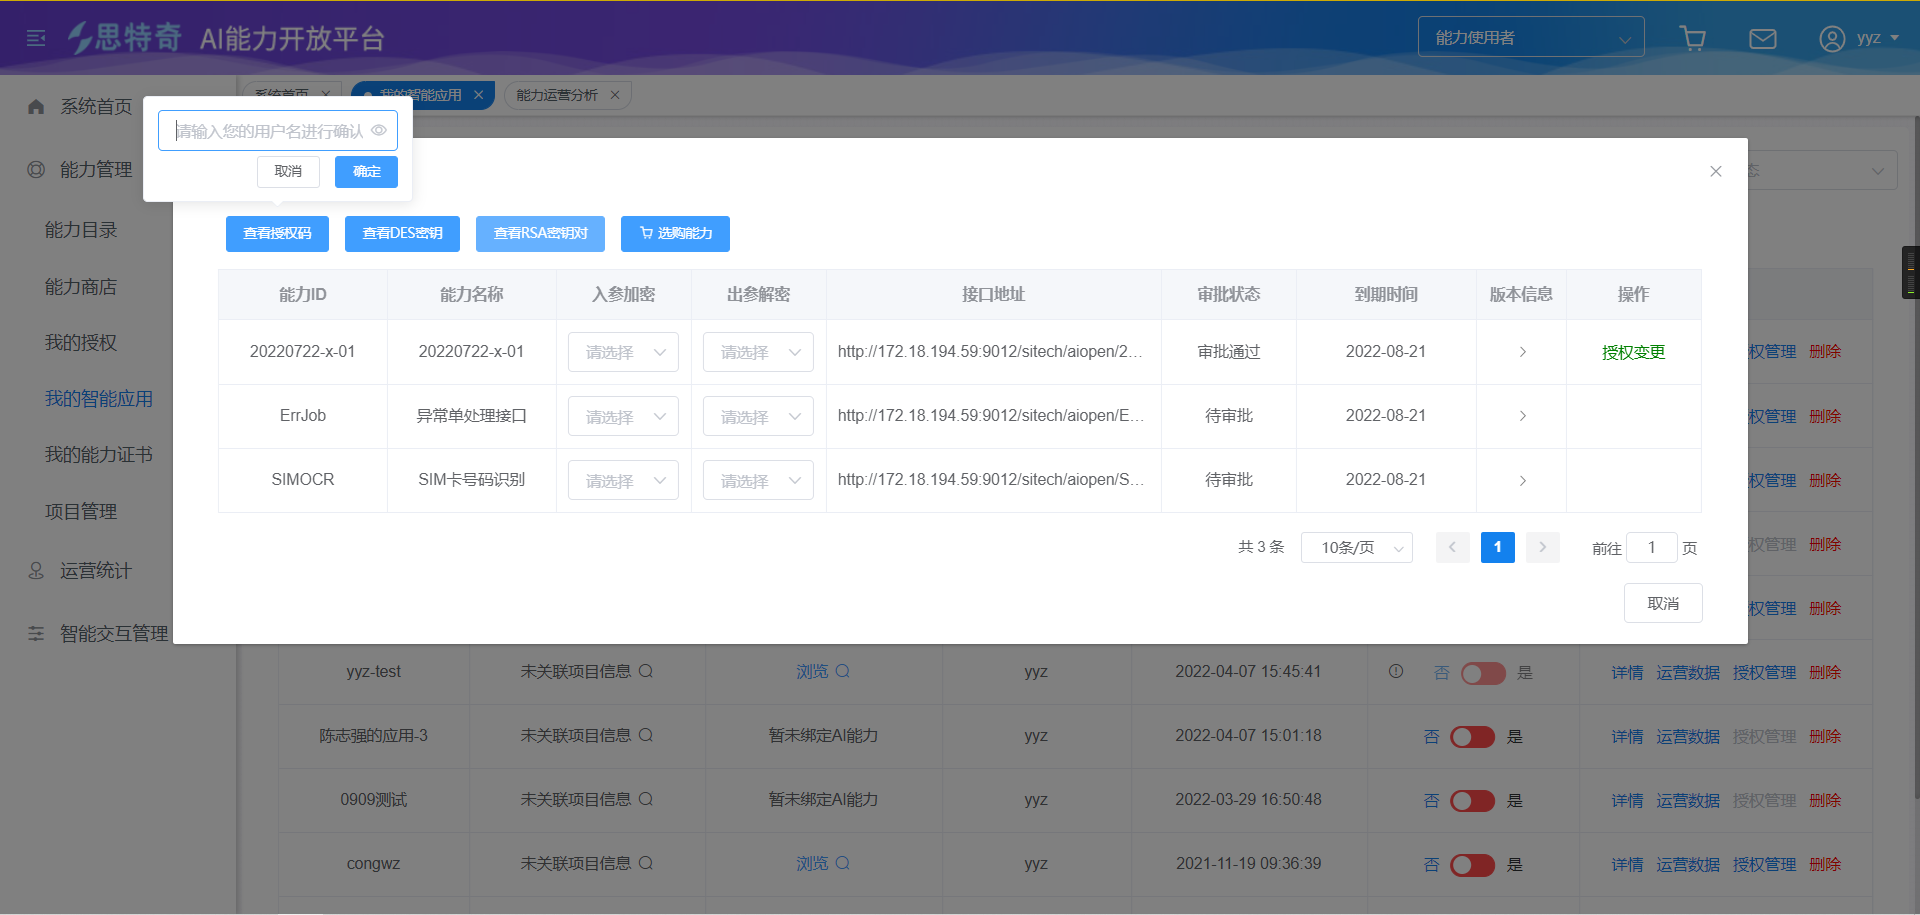The width and height of the screenshot is (1920, 915).
Task: Toggle the switch in 陈志强的应用-3 row
Action: (1472, 737)
